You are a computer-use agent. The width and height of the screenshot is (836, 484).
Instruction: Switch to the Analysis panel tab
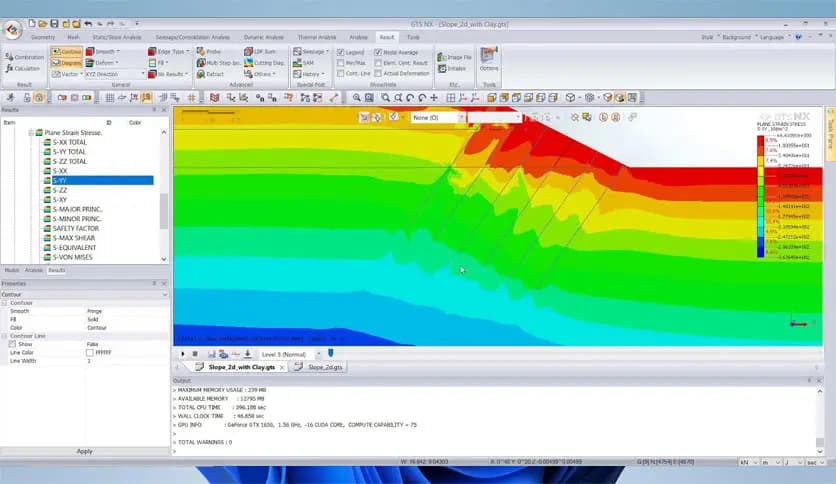[x=34, y=270]
